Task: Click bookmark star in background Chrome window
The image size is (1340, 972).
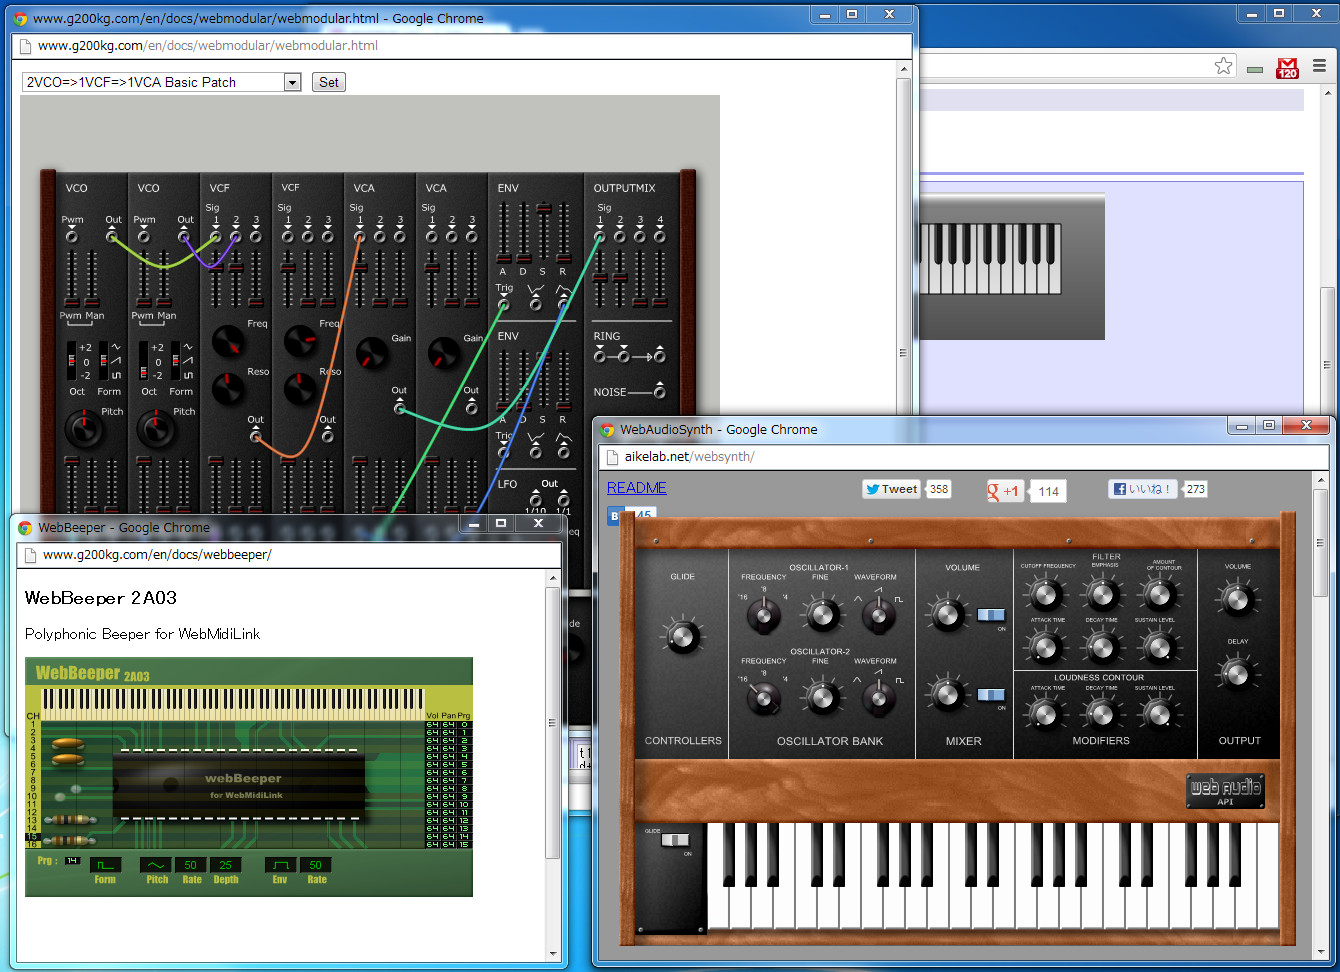Action: [1223, 66]
